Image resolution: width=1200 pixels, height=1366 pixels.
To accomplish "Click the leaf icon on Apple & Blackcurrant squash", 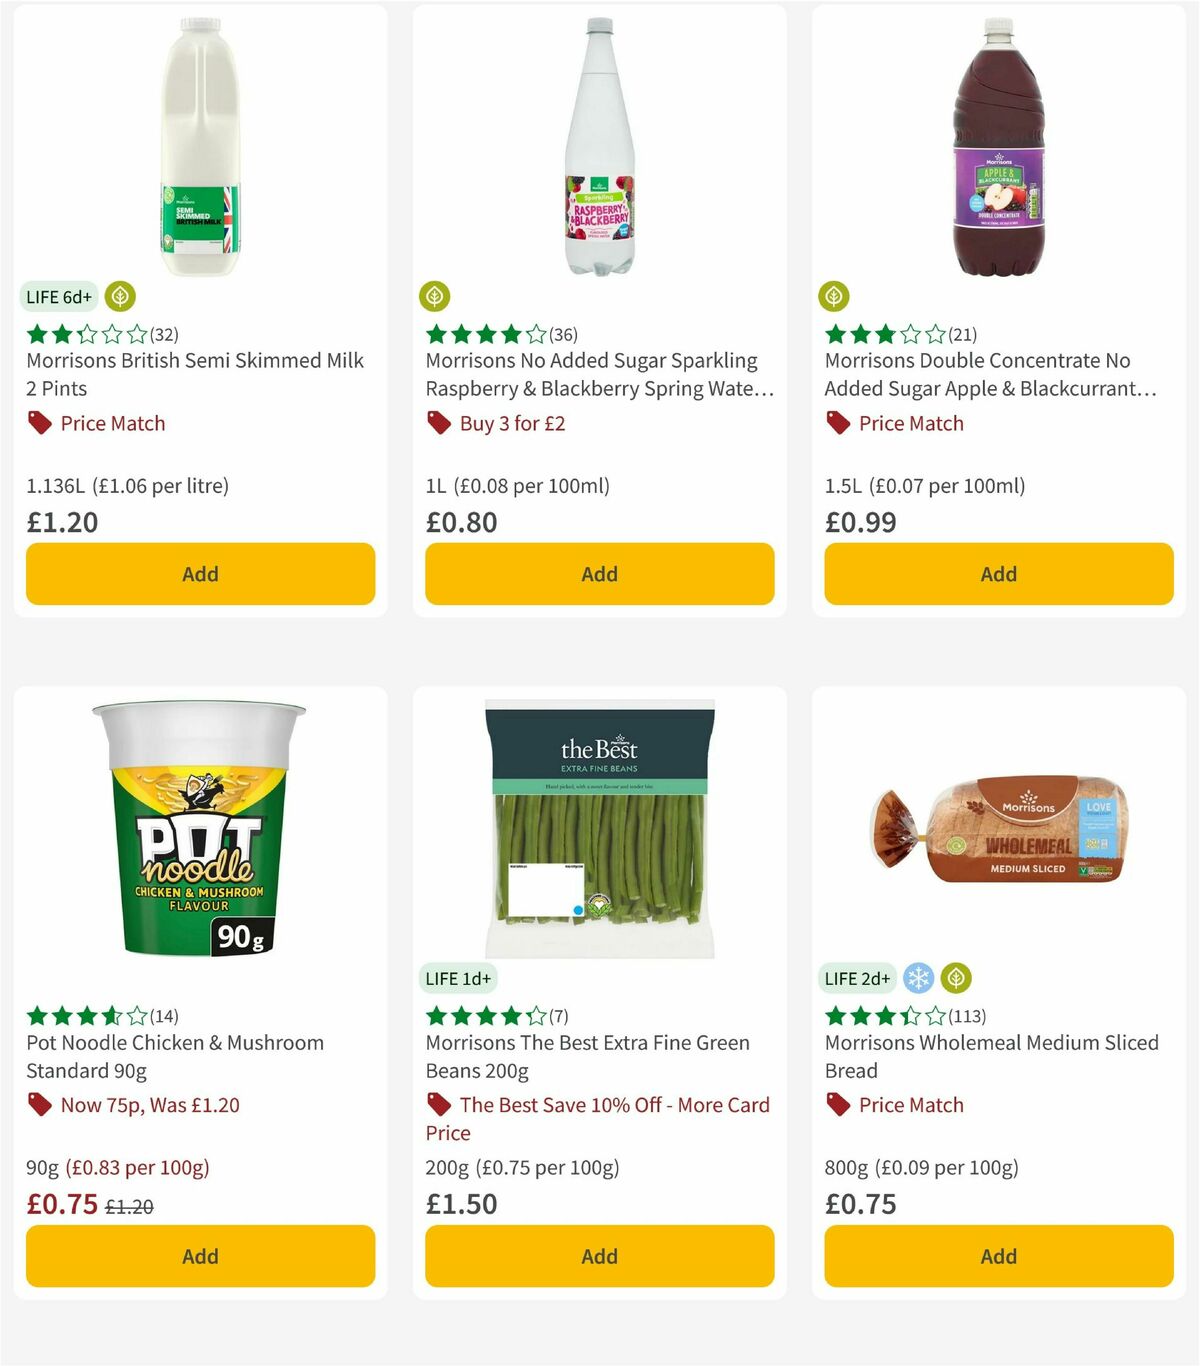I will tap(835, 296).
